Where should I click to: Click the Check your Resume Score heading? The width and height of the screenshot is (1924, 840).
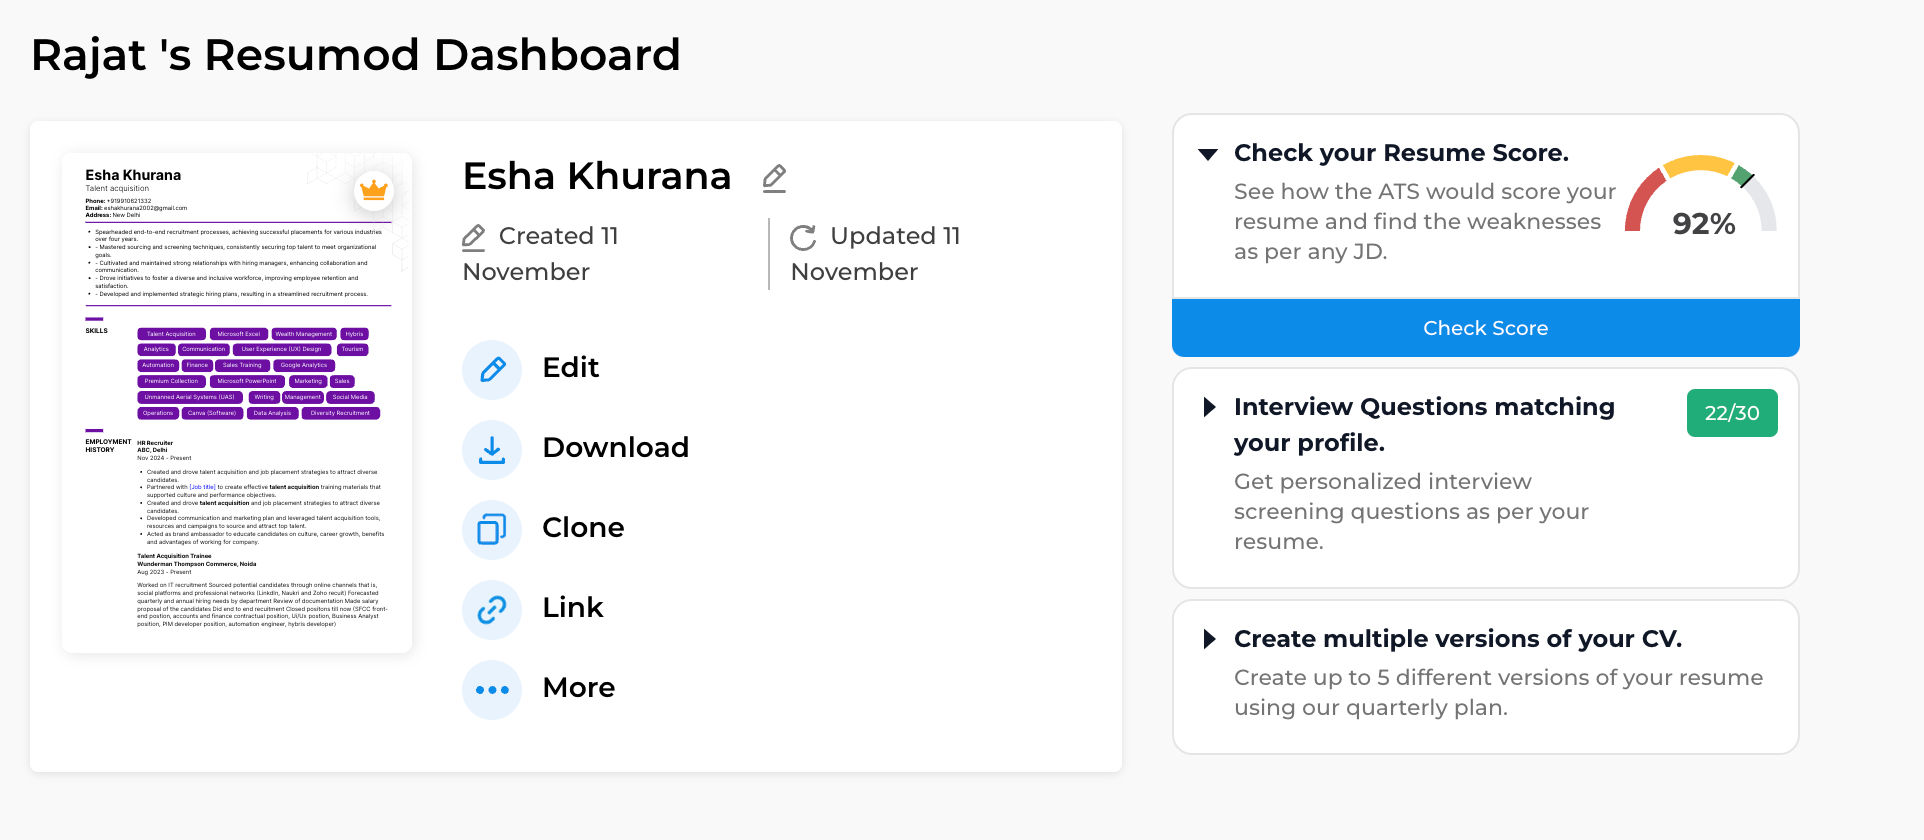[1401, 153]
